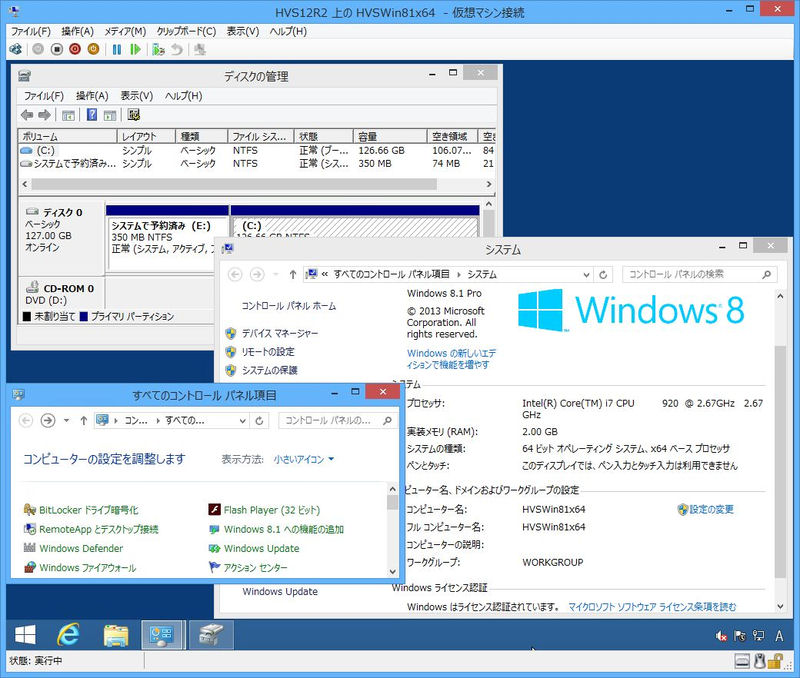Open recent locations dropdown in System window

(x=276, y=274)
